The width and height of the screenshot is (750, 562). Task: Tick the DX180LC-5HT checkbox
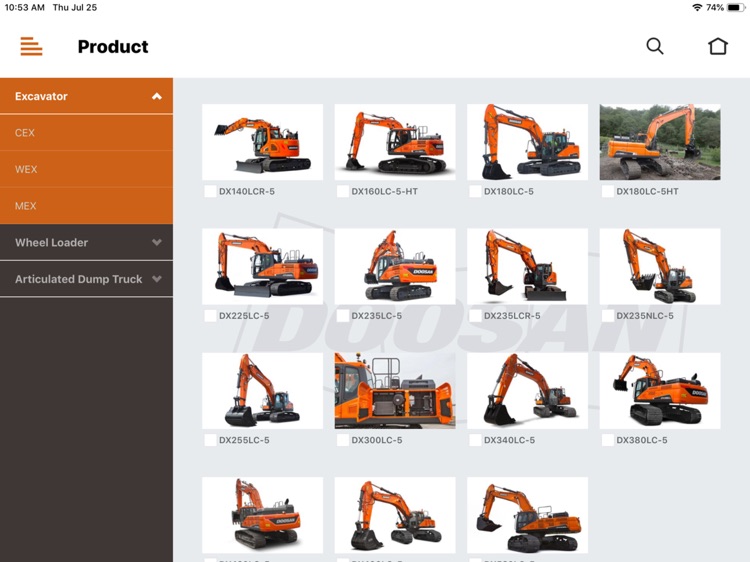[x=608, y=191]
